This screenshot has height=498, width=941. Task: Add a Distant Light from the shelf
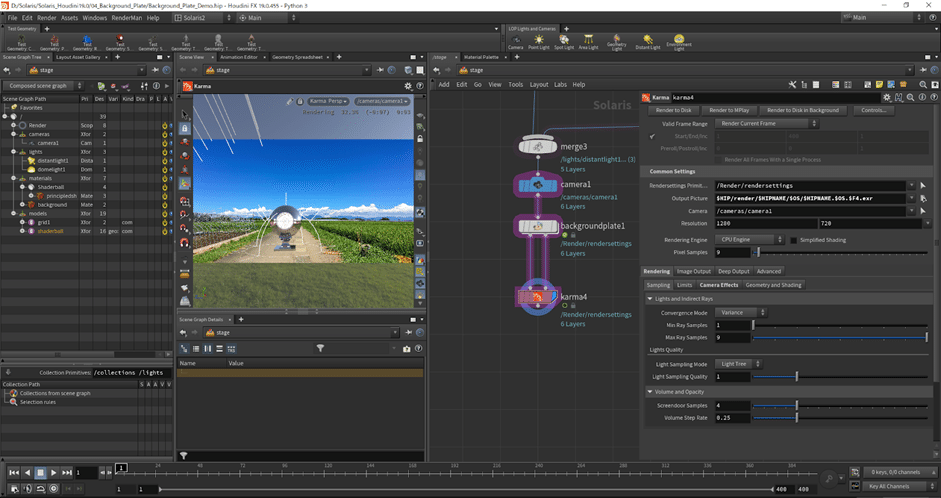click(x=650, y=40)
